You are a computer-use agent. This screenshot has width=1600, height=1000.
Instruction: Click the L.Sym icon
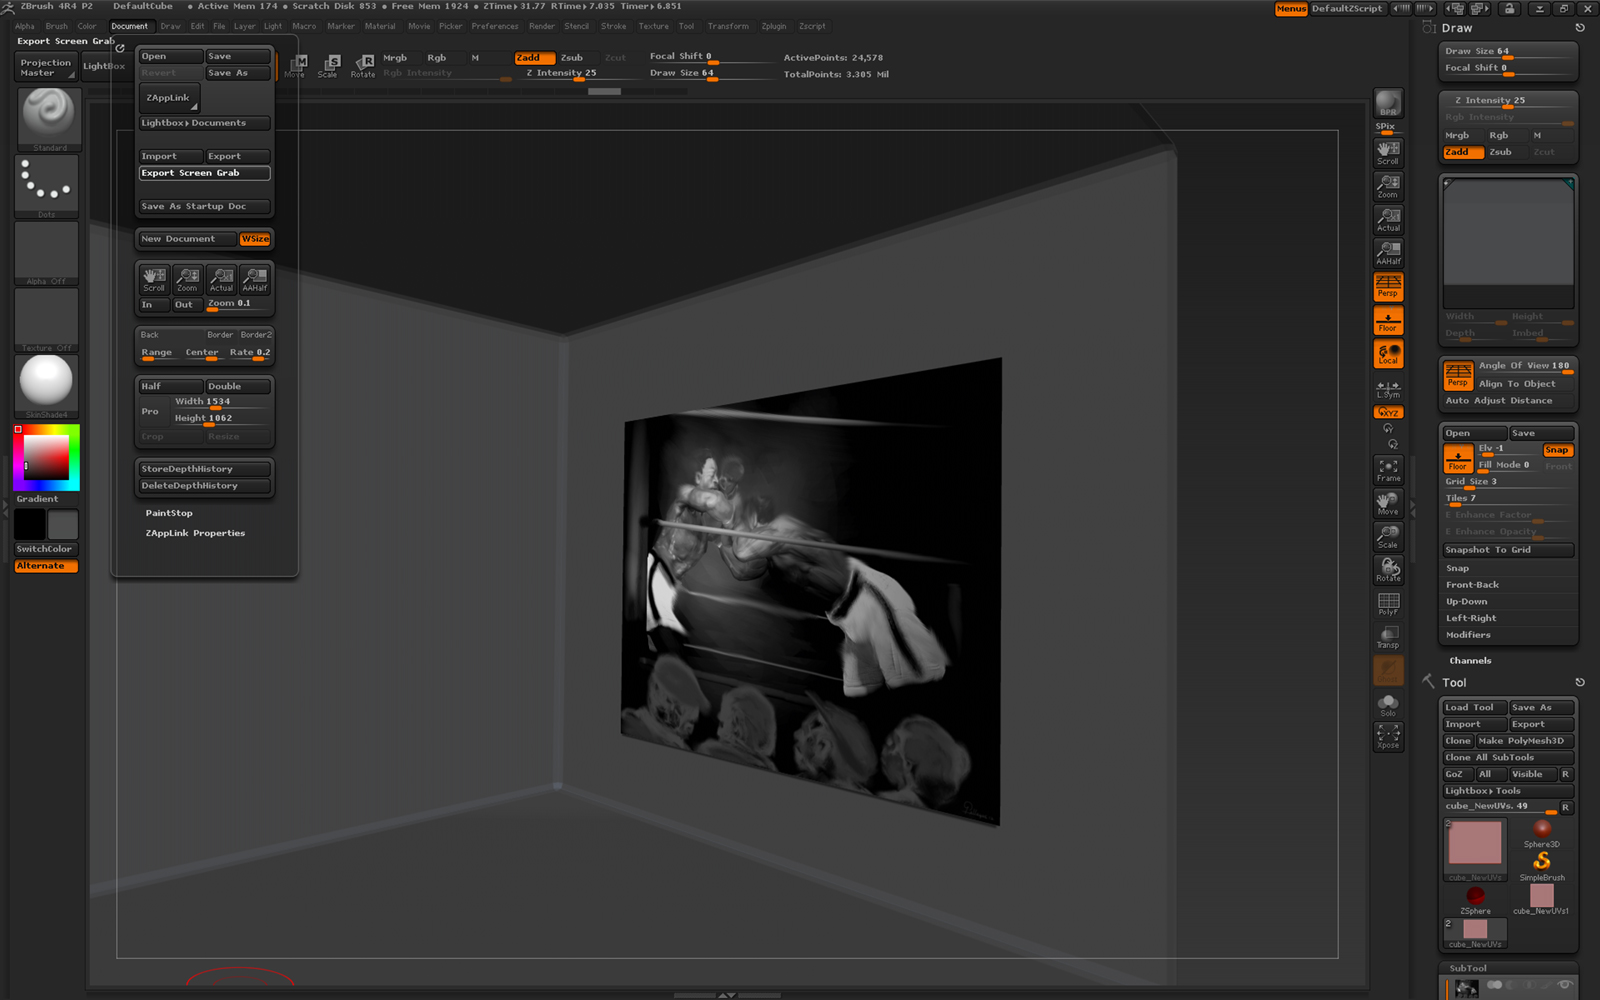click(x=1388, y=389)
